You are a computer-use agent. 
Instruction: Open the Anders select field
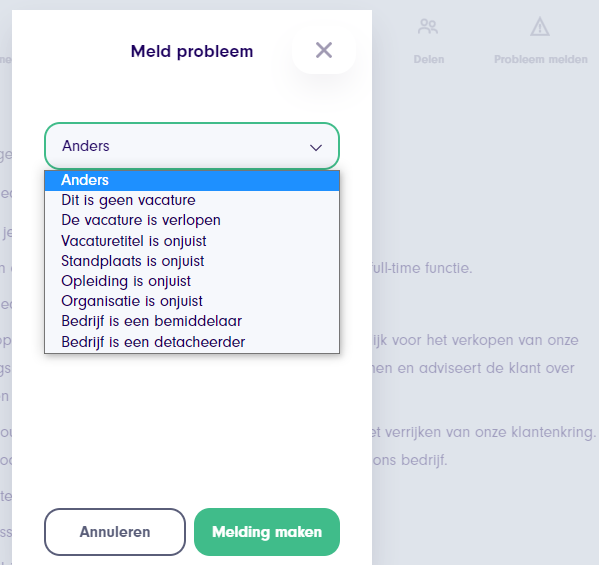pos(192,146)
